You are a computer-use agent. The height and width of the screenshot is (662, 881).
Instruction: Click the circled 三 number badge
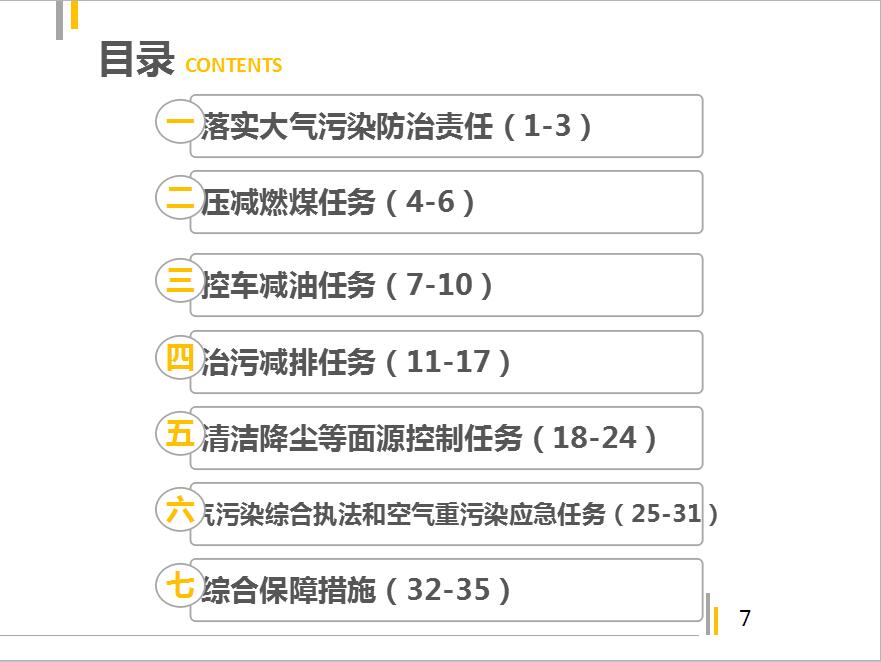point(180,279)
